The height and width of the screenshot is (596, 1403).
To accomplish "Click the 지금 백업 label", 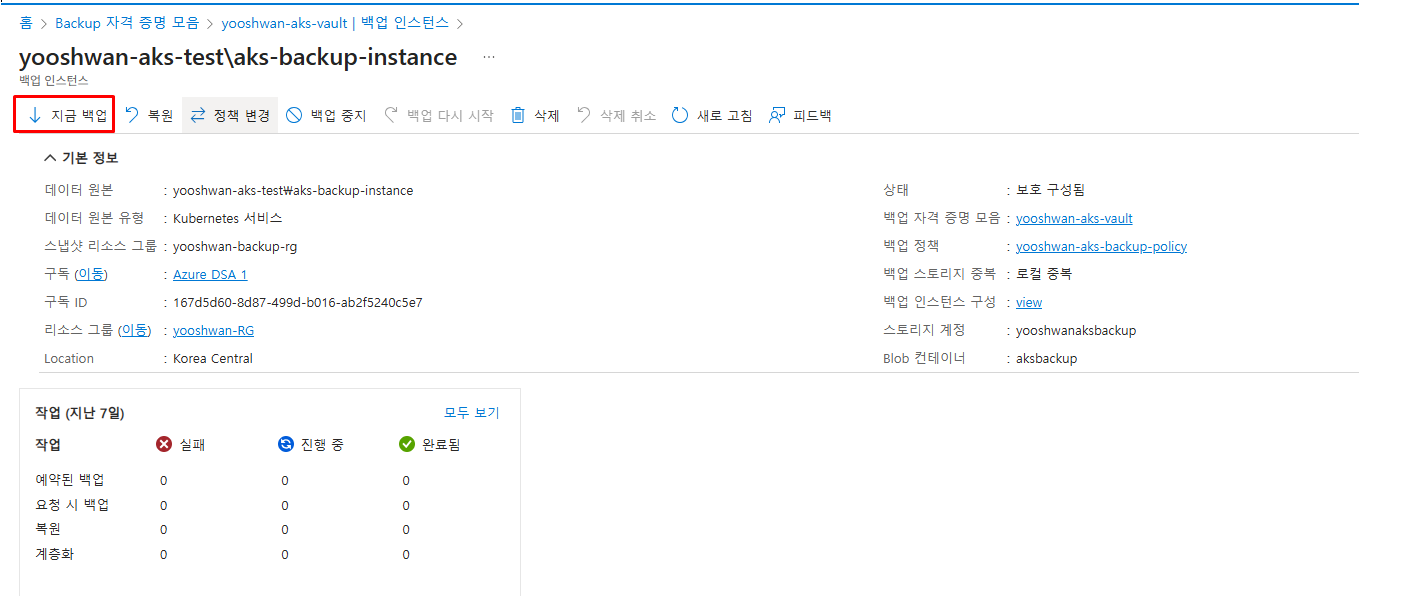I will click(79, 115).
